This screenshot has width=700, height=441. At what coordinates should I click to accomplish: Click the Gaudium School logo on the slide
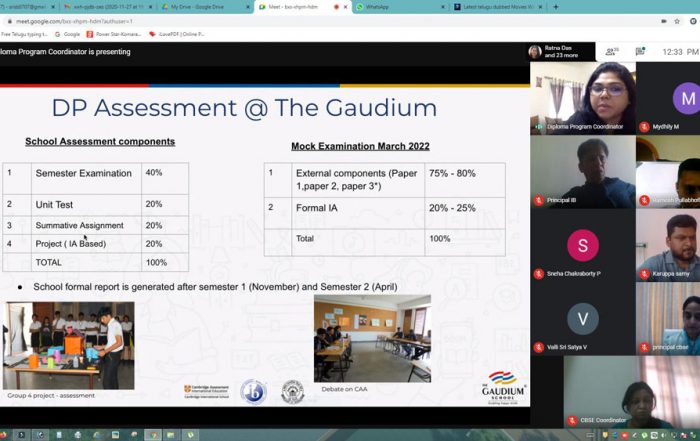pyautogui.click(x=504, y=388)
